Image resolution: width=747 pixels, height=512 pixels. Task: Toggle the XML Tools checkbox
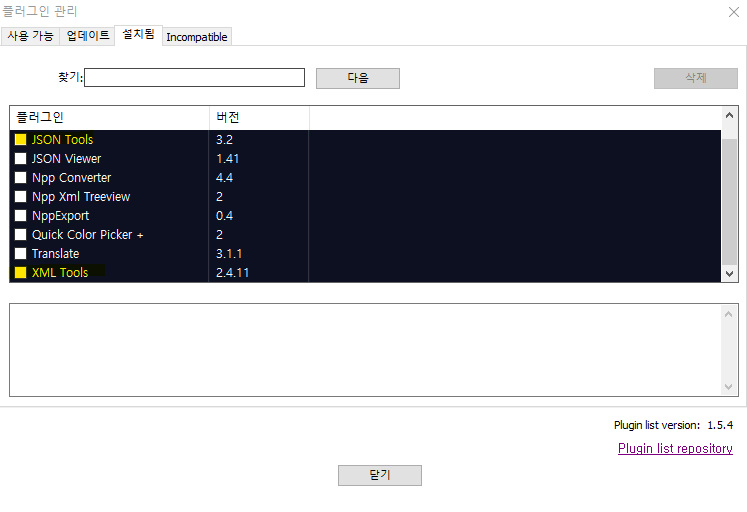click(20, 273)
